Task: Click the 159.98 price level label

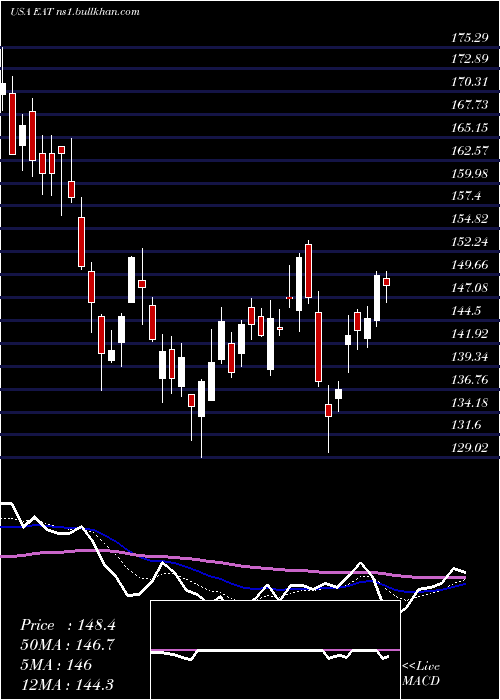Action: tap(470, 174)
